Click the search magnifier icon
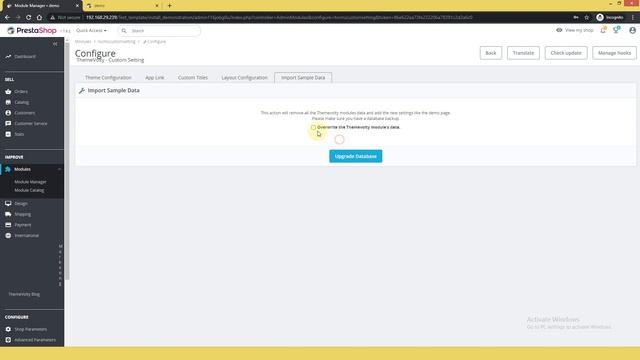The image size is (640, 360). tap(124, 31)
